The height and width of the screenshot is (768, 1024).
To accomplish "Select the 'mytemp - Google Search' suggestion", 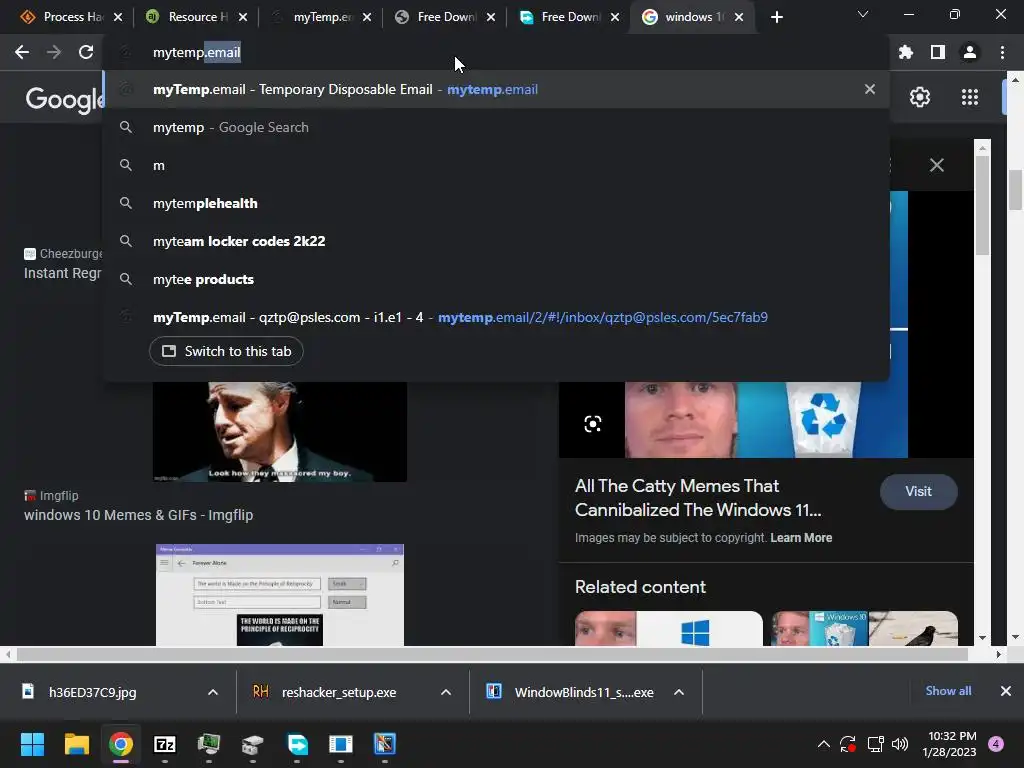I will (x=496, y=127).
